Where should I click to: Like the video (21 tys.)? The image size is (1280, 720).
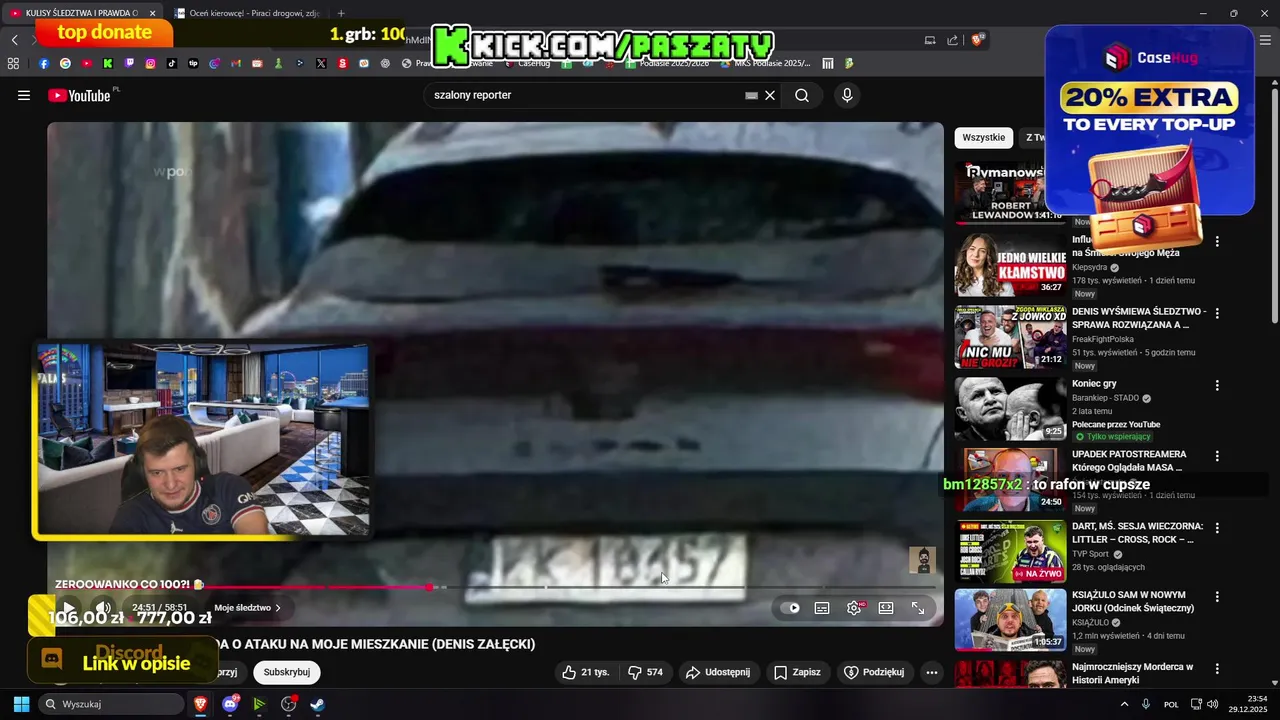(x=585, y=672)
